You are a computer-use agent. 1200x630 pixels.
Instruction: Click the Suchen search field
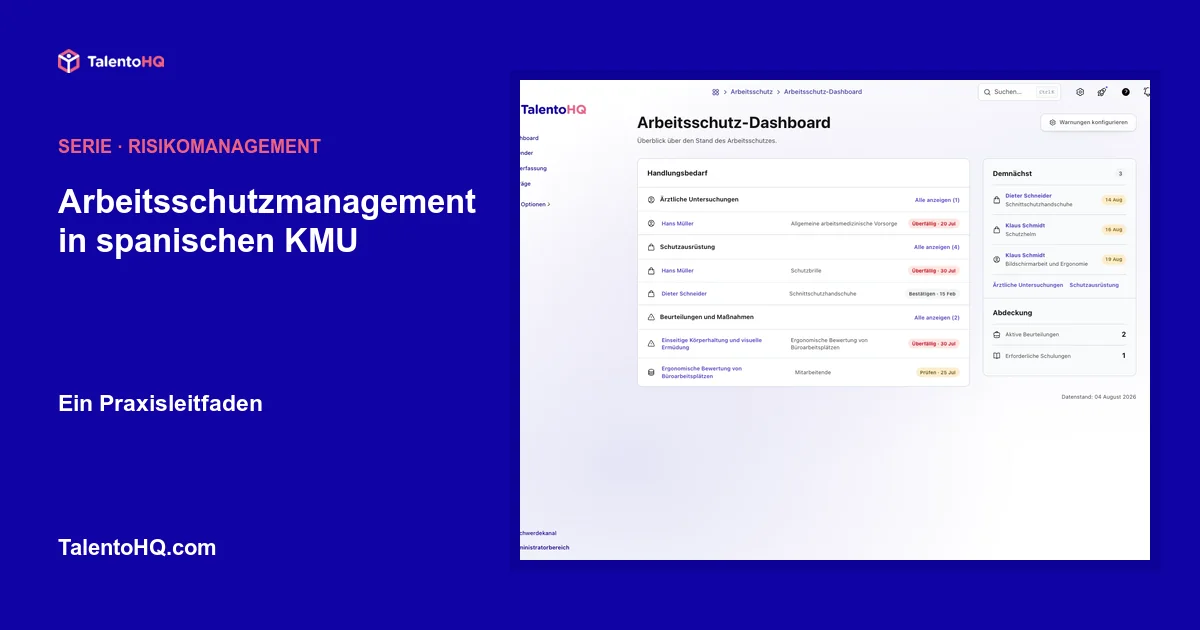pyautogui.click(x=1020, y=92)
